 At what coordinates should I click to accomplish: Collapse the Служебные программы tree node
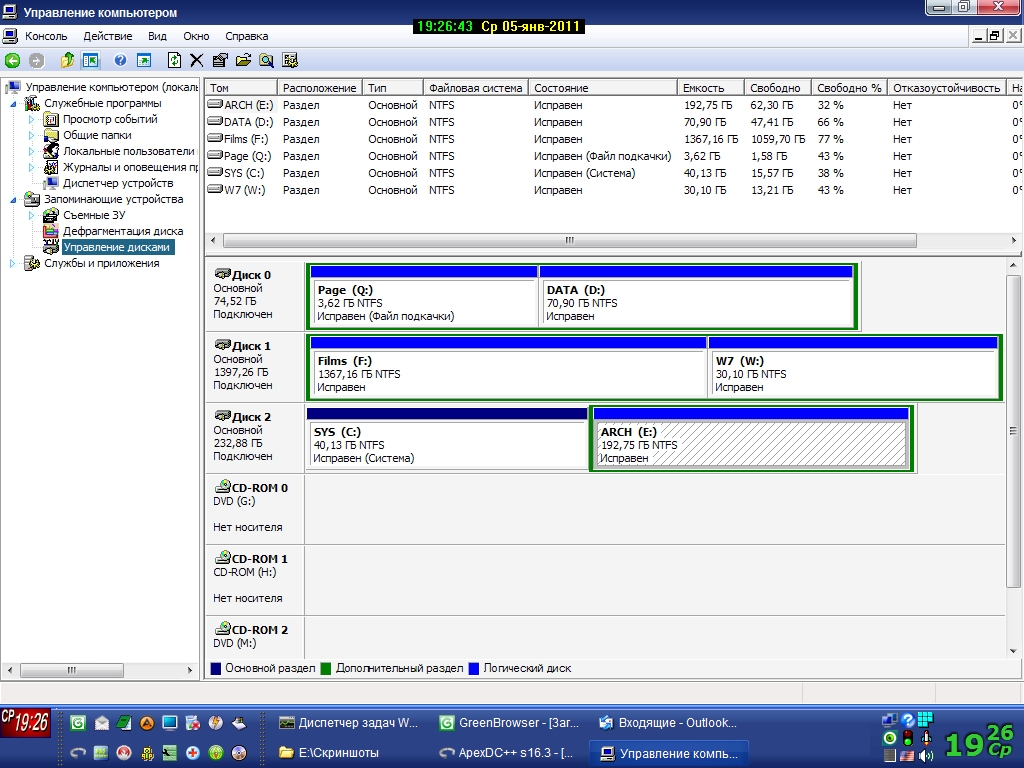14,103
